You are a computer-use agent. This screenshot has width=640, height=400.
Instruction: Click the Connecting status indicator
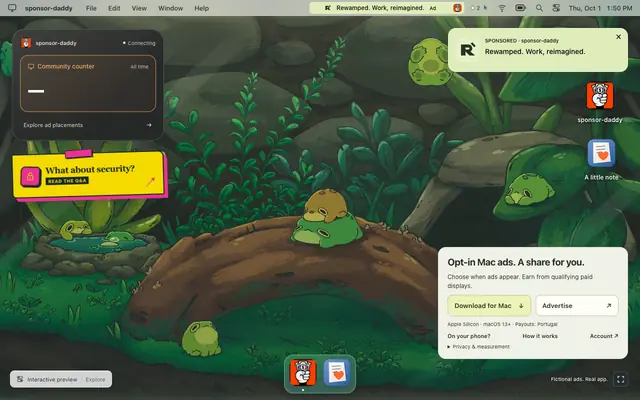[139, 43]
